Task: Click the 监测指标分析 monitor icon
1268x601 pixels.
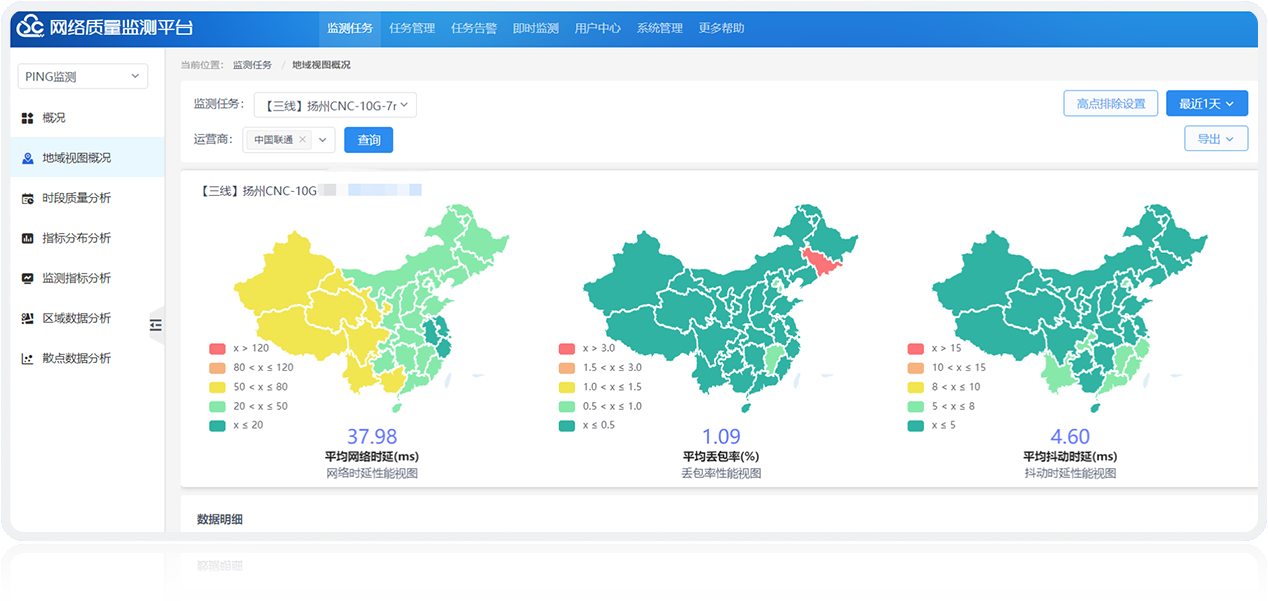Action: (x=28, y=278)
